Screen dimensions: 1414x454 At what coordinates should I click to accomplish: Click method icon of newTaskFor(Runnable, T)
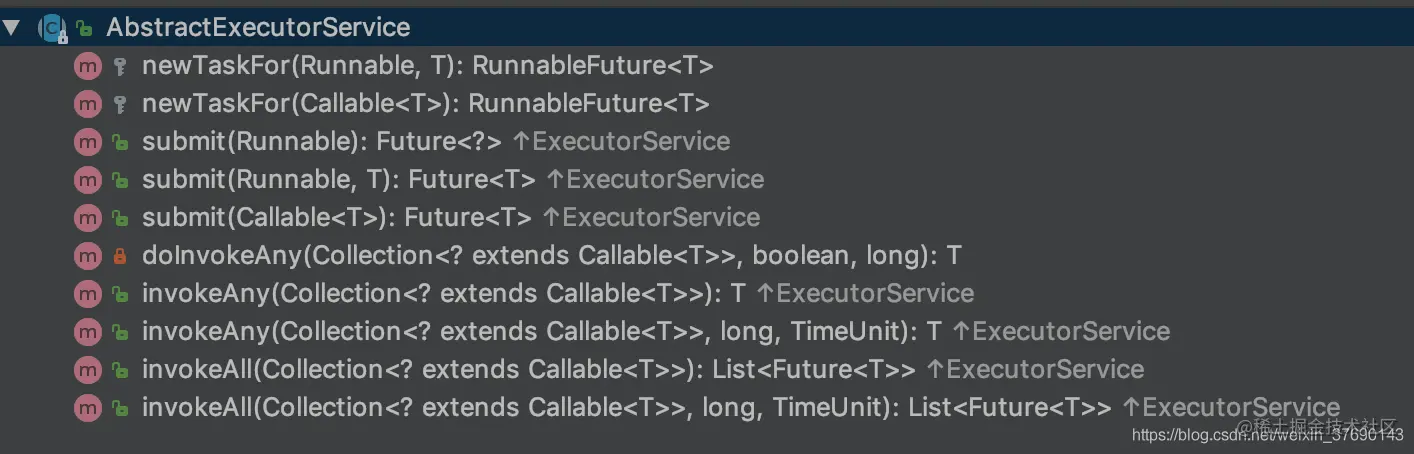[x=88, y=66]
